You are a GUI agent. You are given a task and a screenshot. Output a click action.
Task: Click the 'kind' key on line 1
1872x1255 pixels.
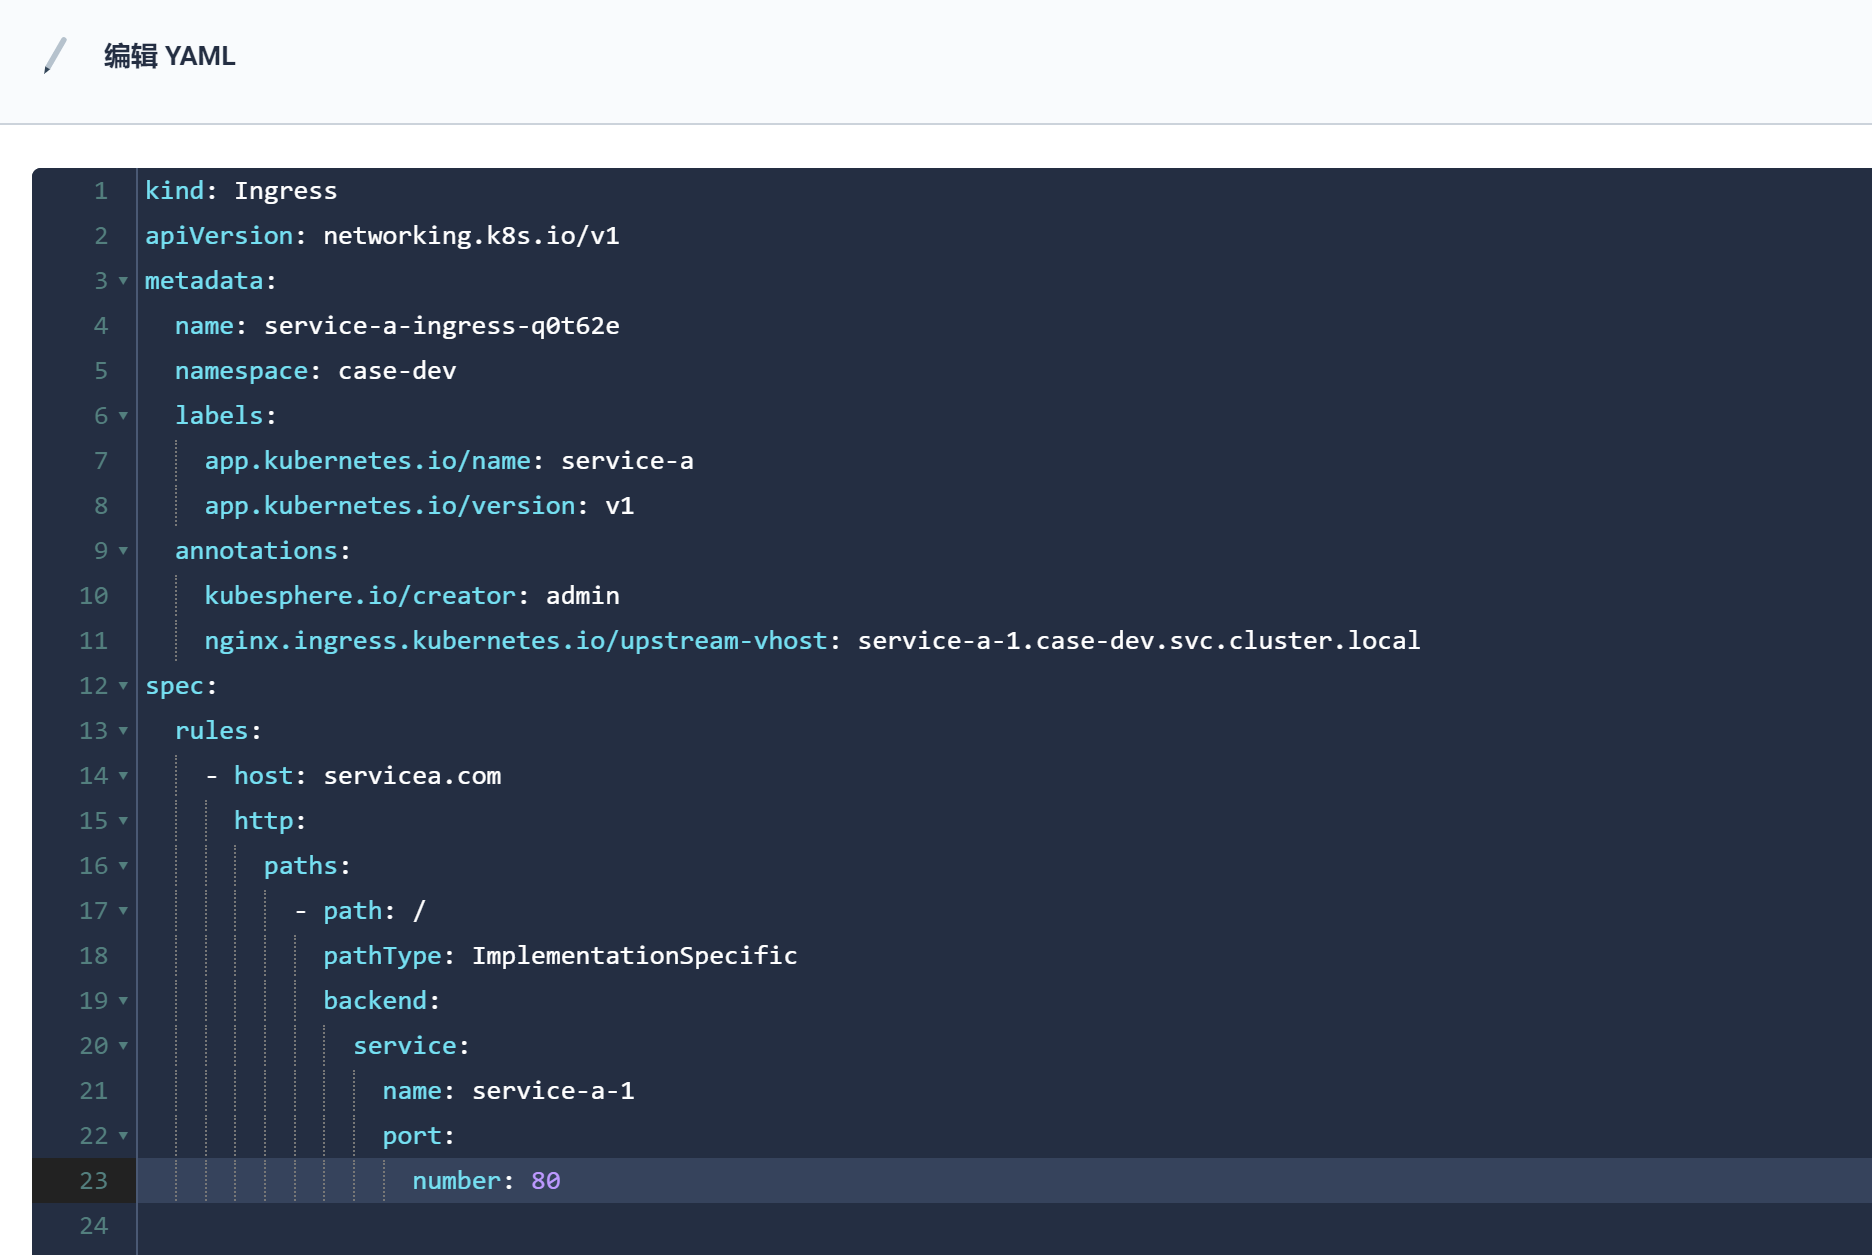[x=174, y=191]
